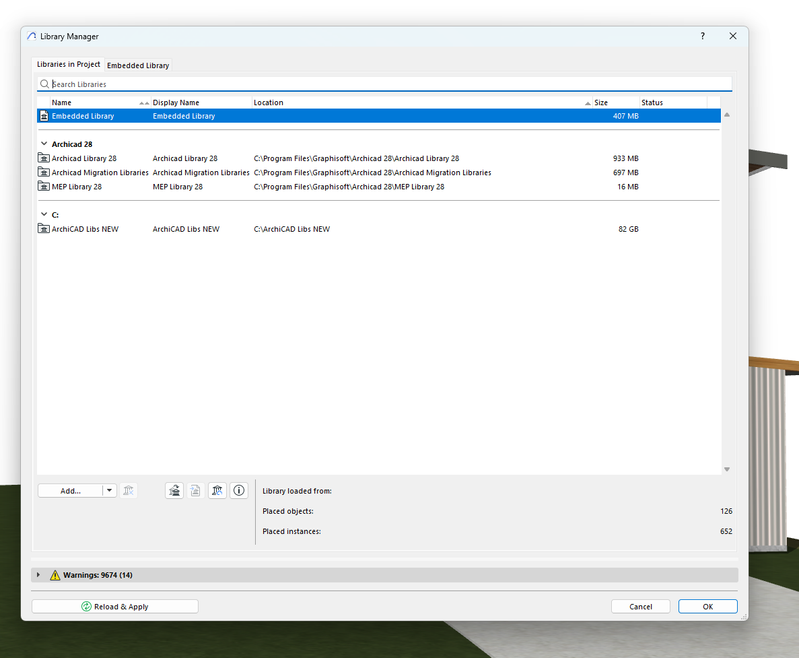Switch to Libraries in Project tab
This screenshot has width=799, height=658.
[68, 64]
